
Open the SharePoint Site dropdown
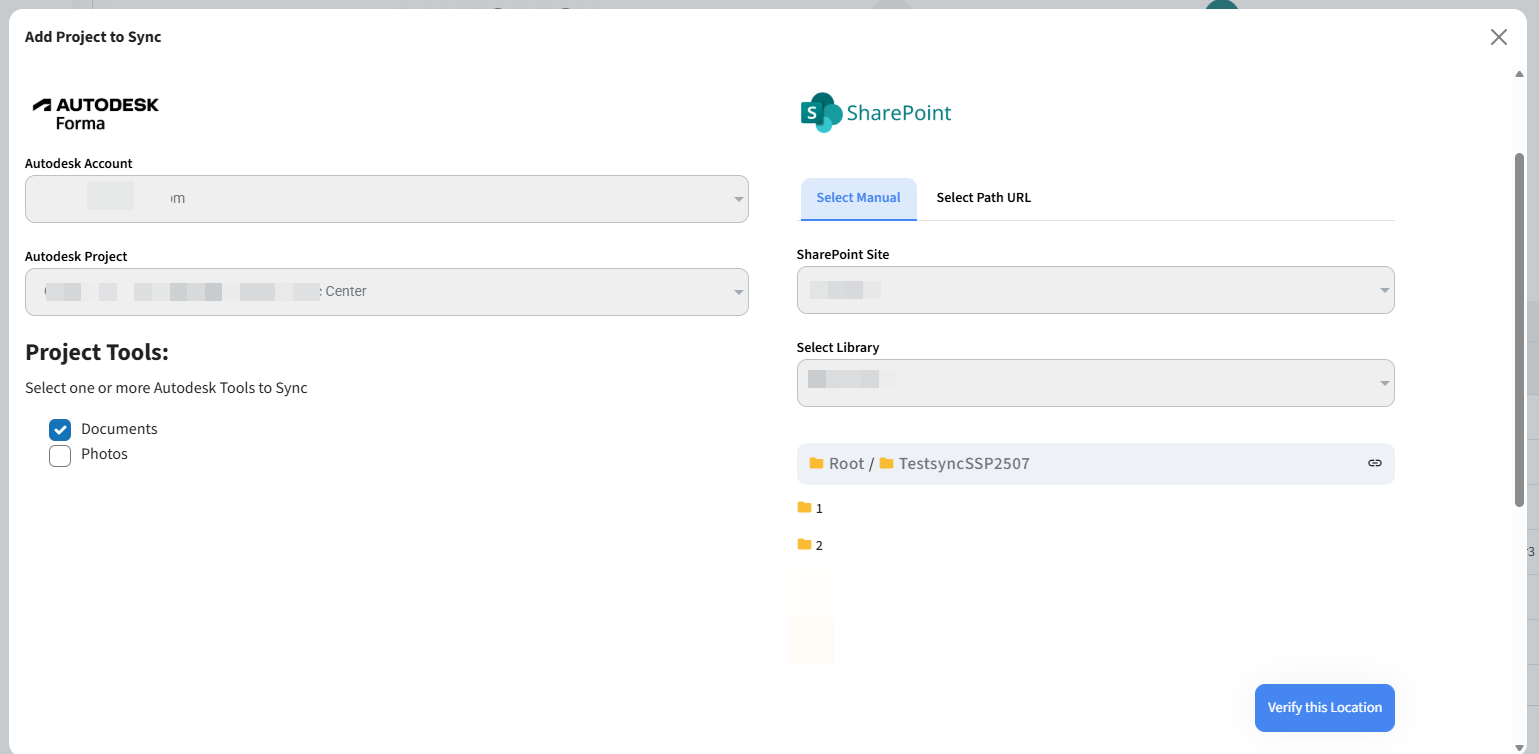[1095, 290]
